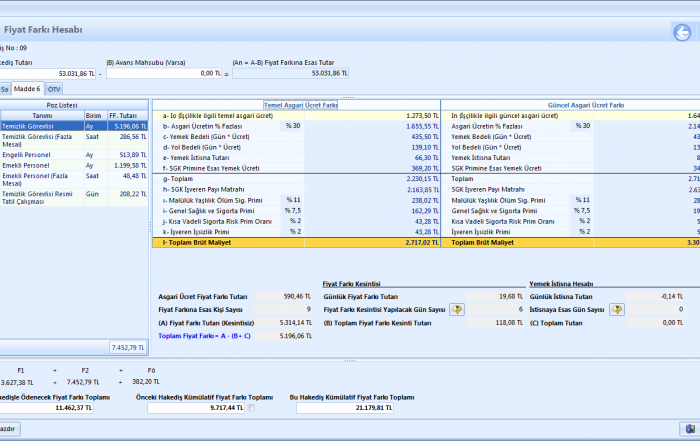
Task: Select the Madde 6 tab
Action: (x=27, y=89)
